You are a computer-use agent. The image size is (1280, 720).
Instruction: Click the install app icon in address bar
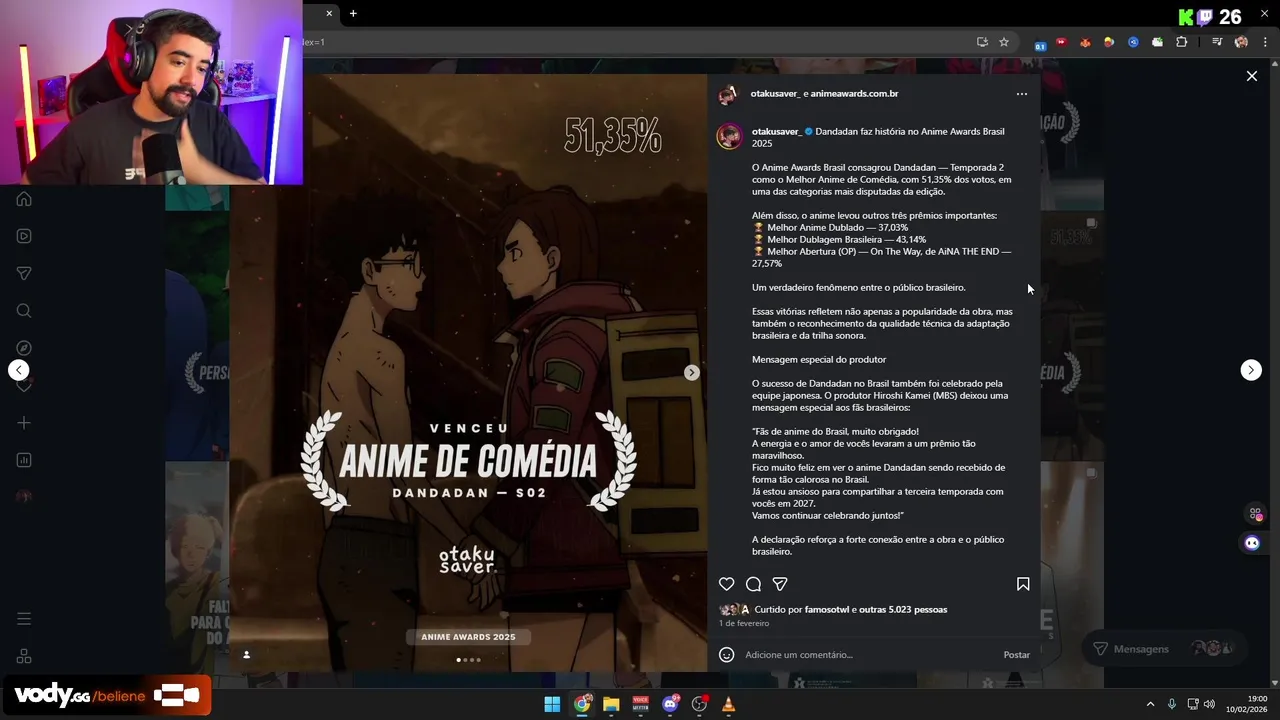tap(982, 42)
